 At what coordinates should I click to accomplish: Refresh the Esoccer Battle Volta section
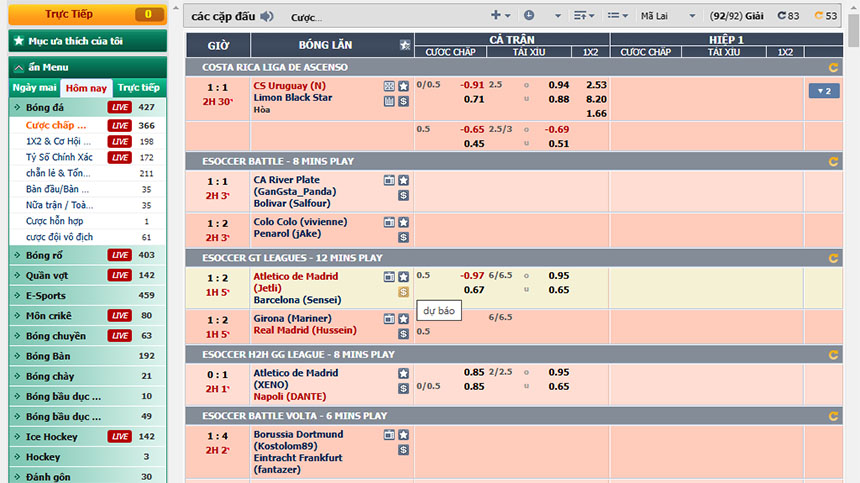pos(833,416)
